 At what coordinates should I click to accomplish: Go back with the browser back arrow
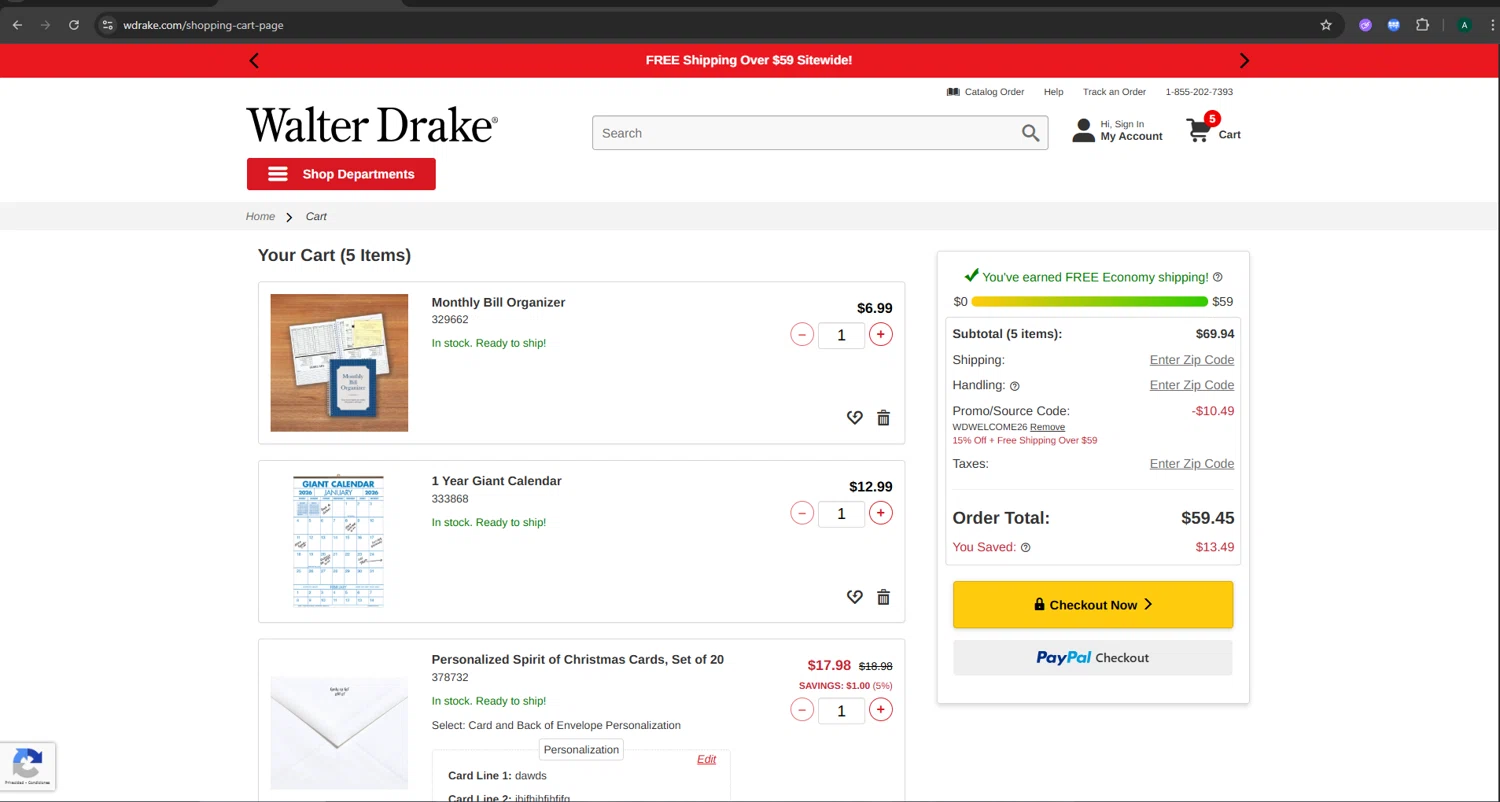pyautogui.click(x=17, y=25)
